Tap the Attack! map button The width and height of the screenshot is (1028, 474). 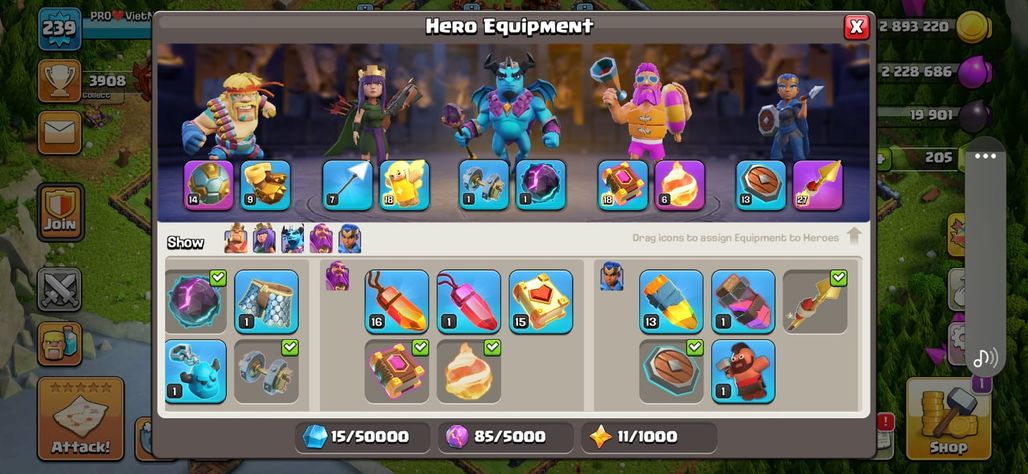(81, 419)
